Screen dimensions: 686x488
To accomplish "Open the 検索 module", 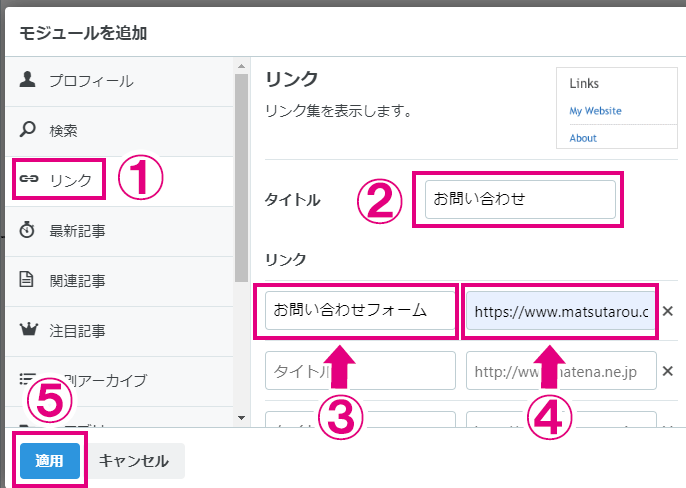I will tap(119, 131).
